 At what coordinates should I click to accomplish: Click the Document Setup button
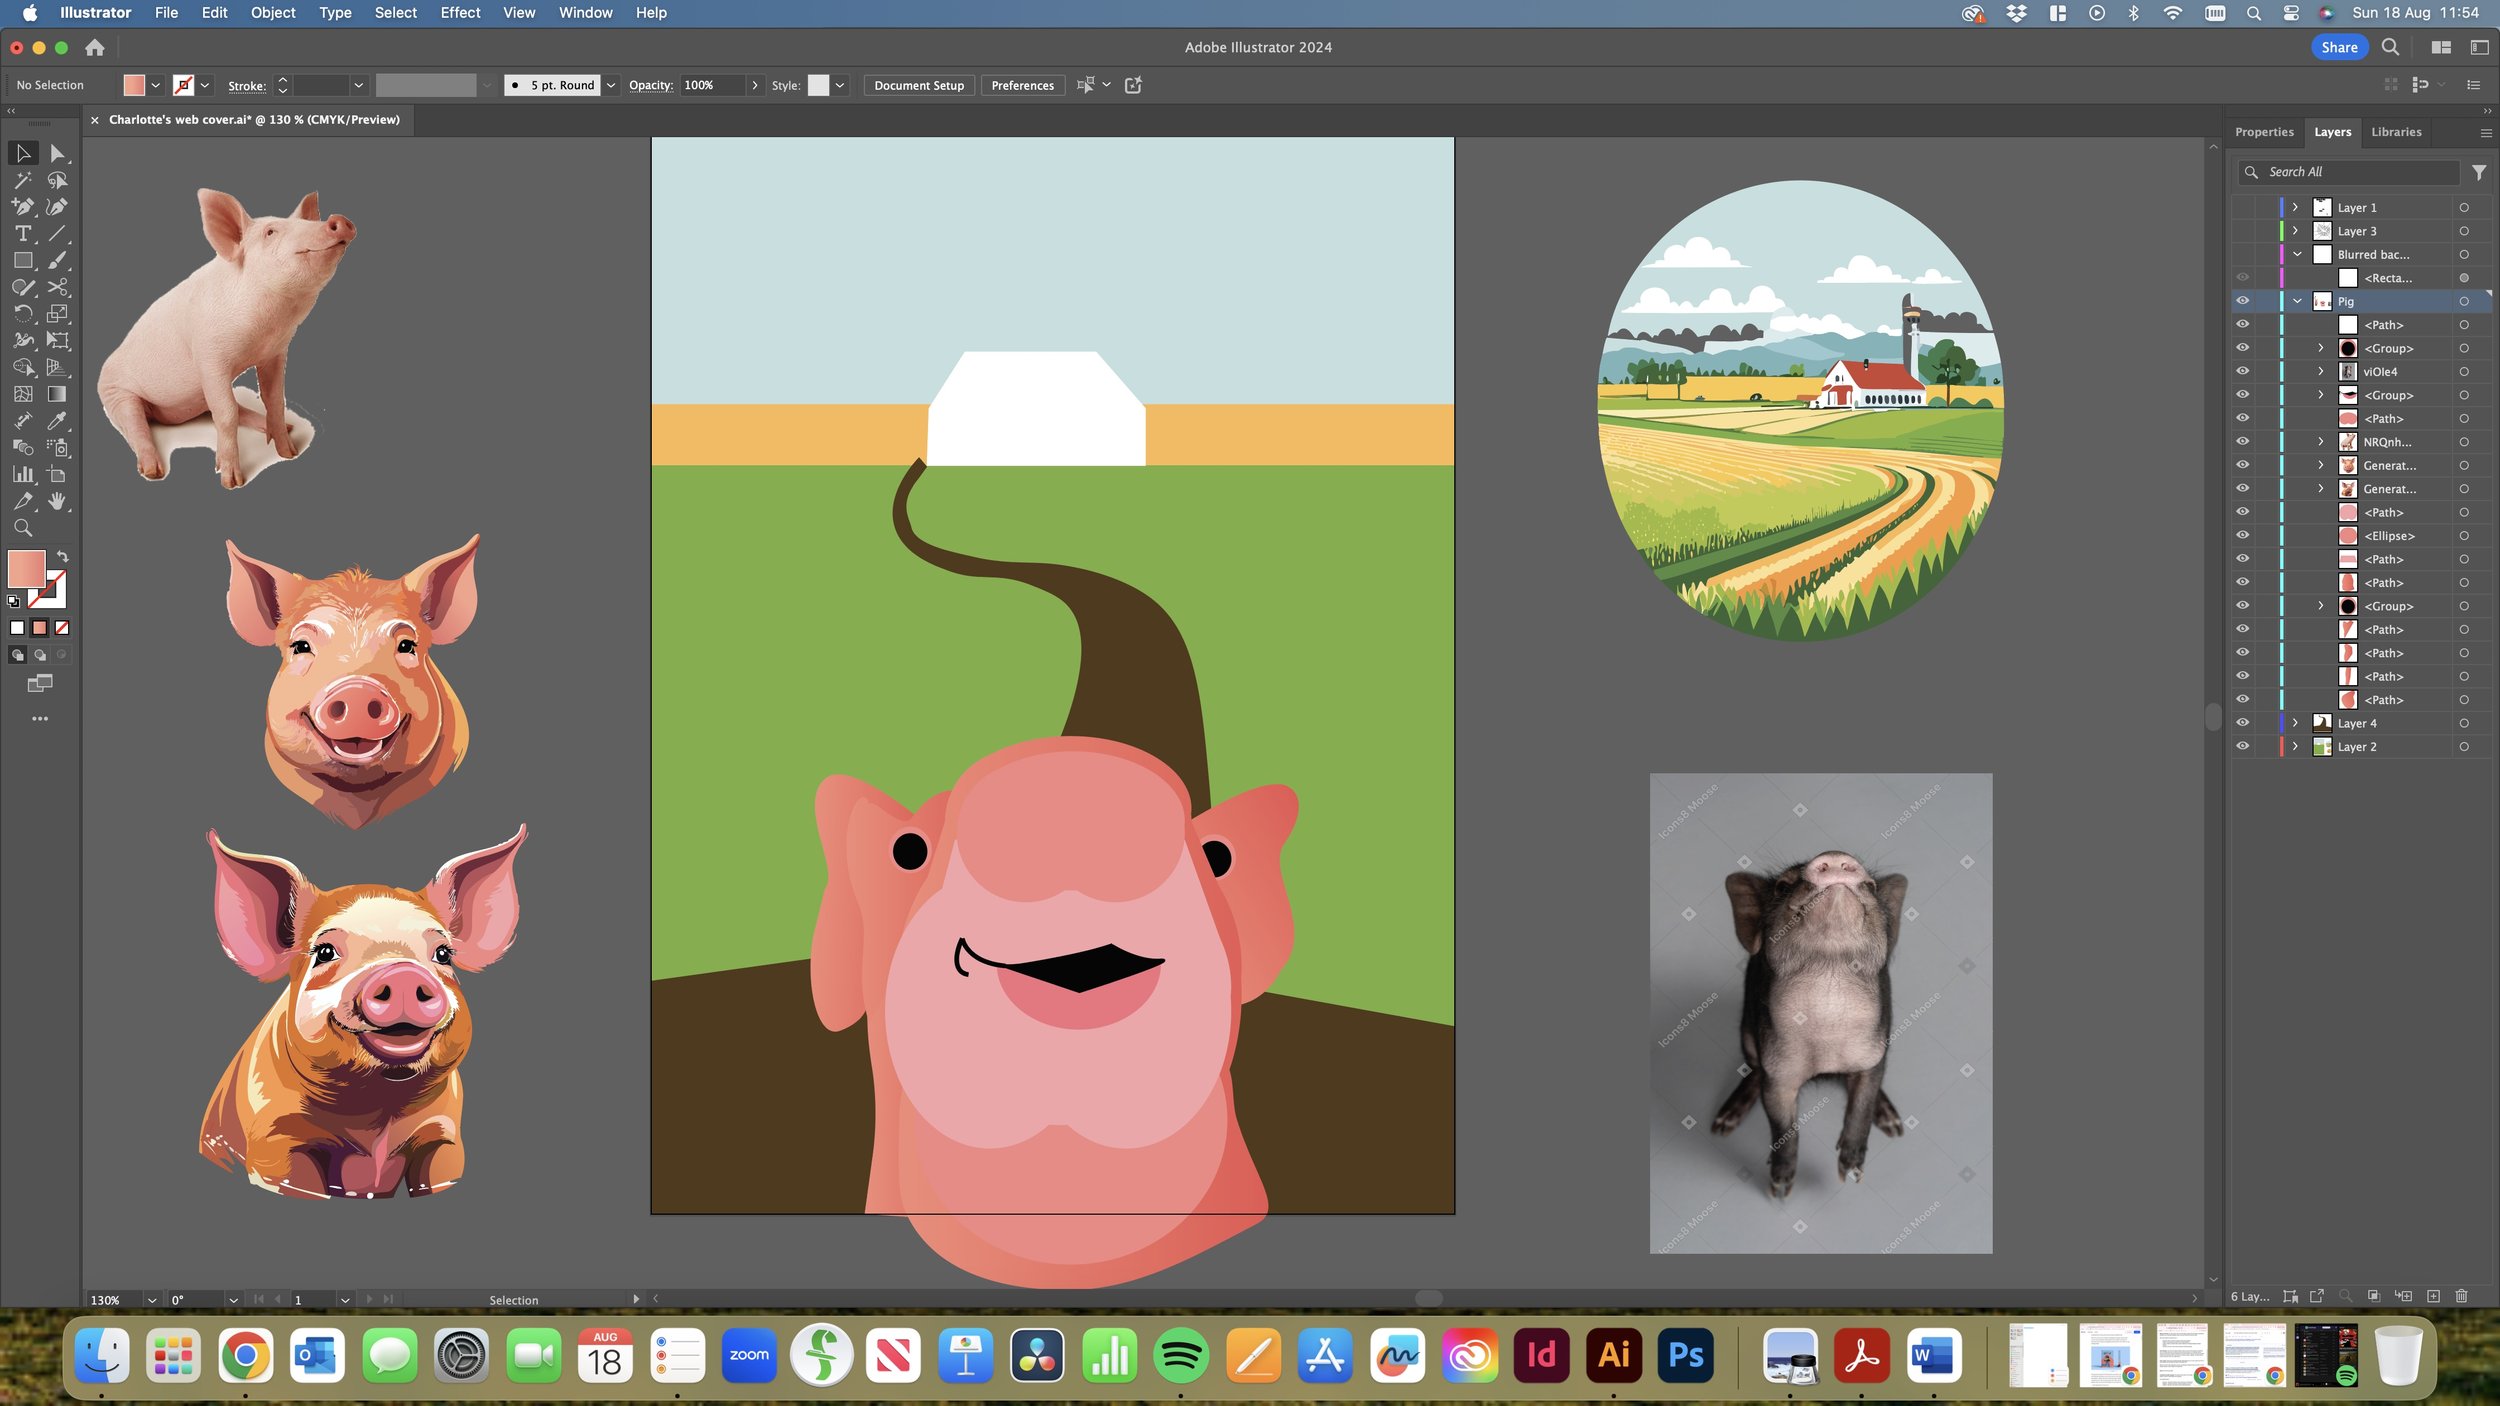(x=919, y=85)
